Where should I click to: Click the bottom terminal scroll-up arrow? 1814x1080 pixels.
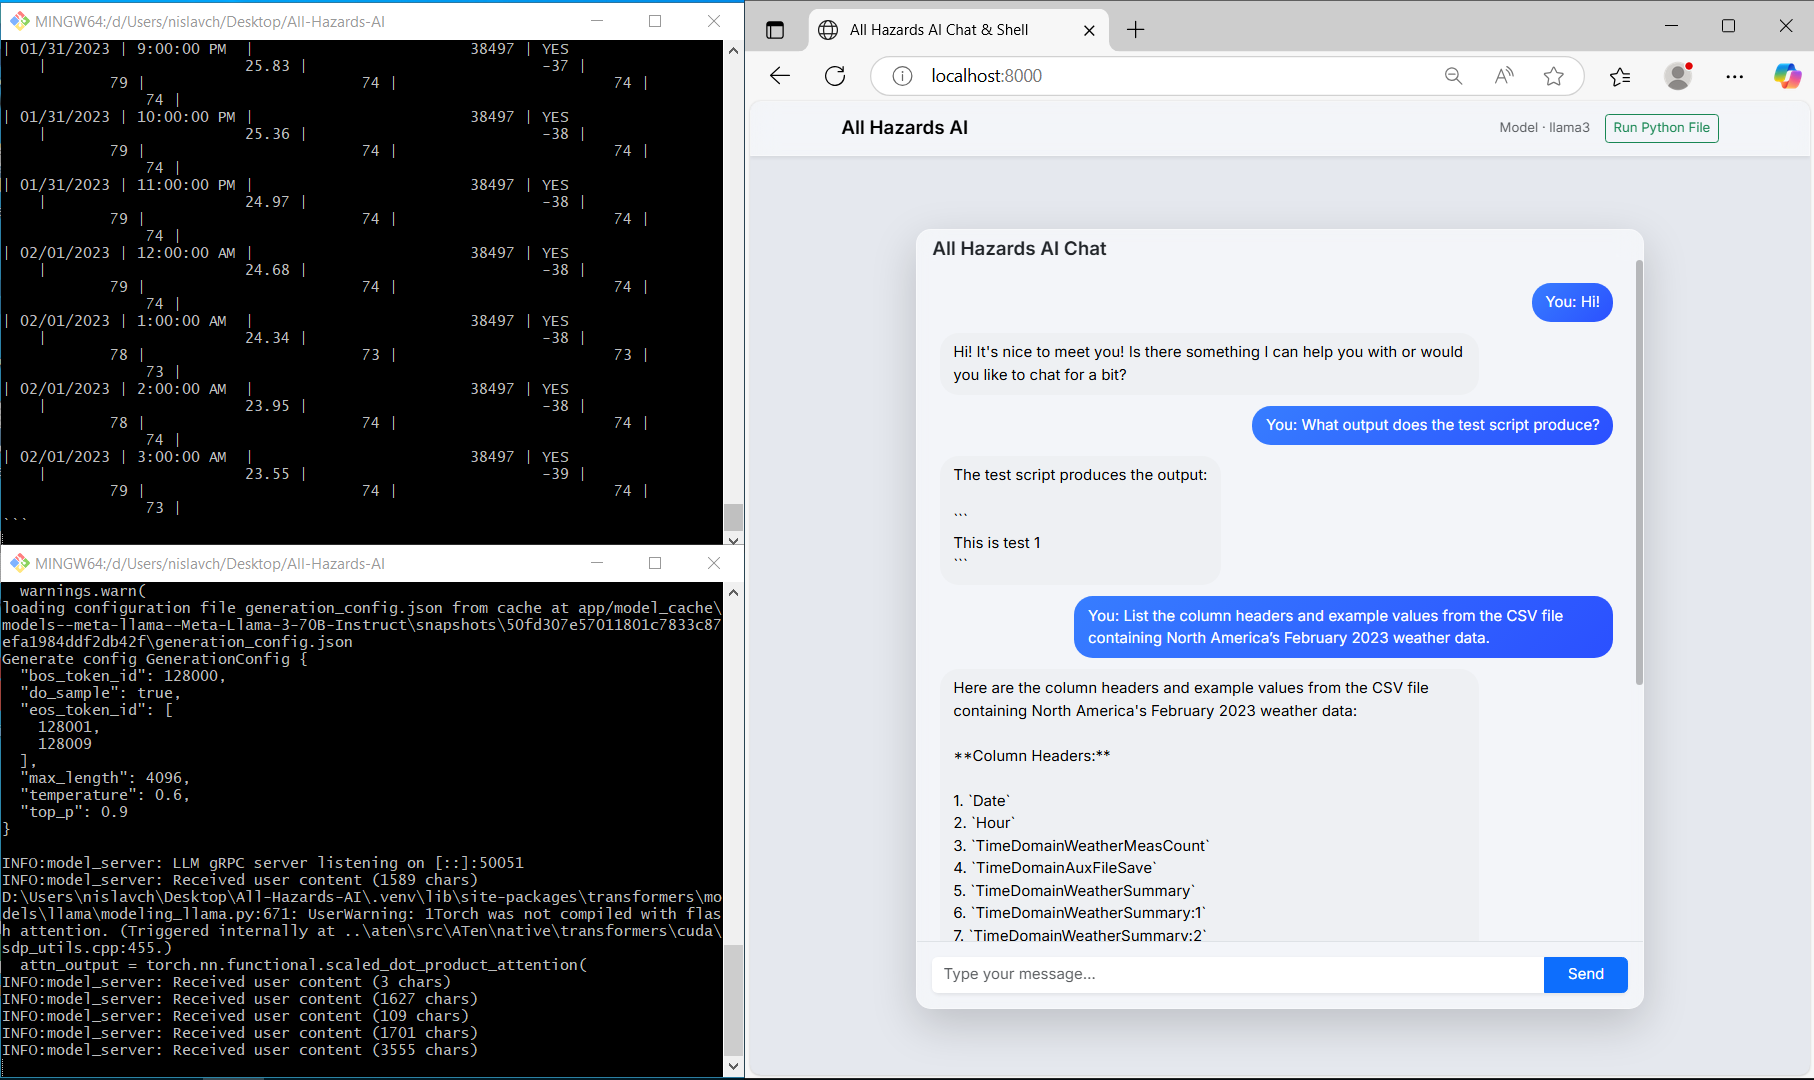click(x=733, y=592)
